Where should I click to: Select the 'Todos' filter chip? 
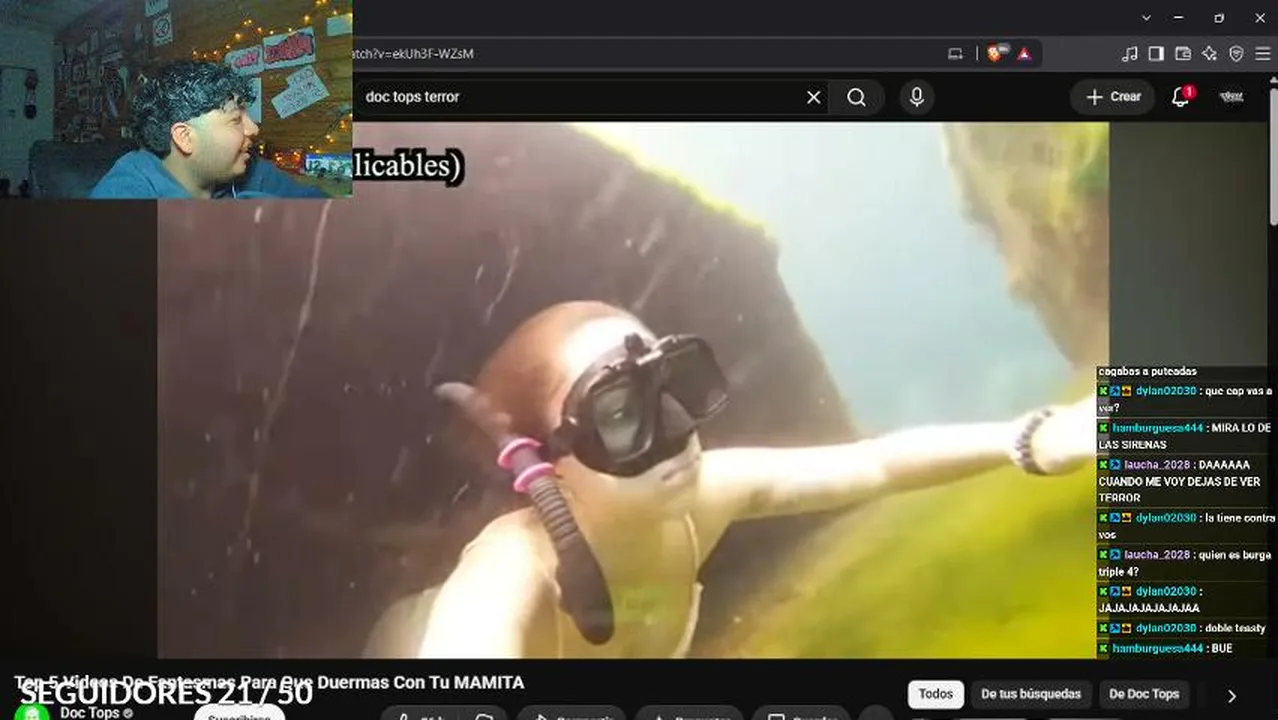(x=936, y=694)
